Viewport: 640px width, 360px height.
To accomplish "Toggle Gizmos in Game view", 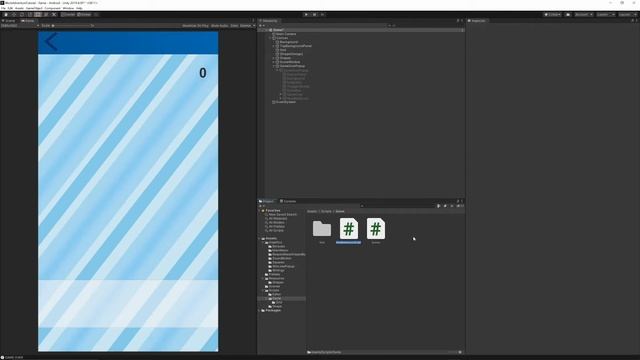I will 246,26.
